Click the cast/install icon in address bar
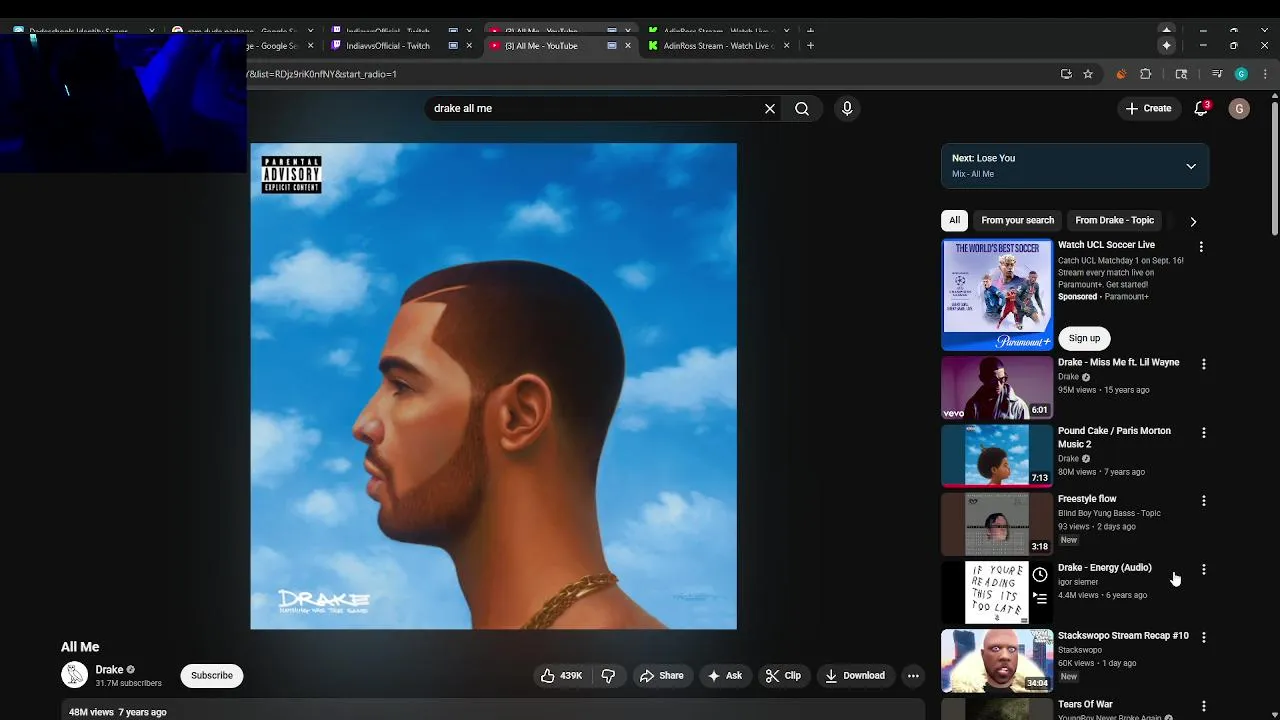1280x720 pixels. tap(1066, 74)
